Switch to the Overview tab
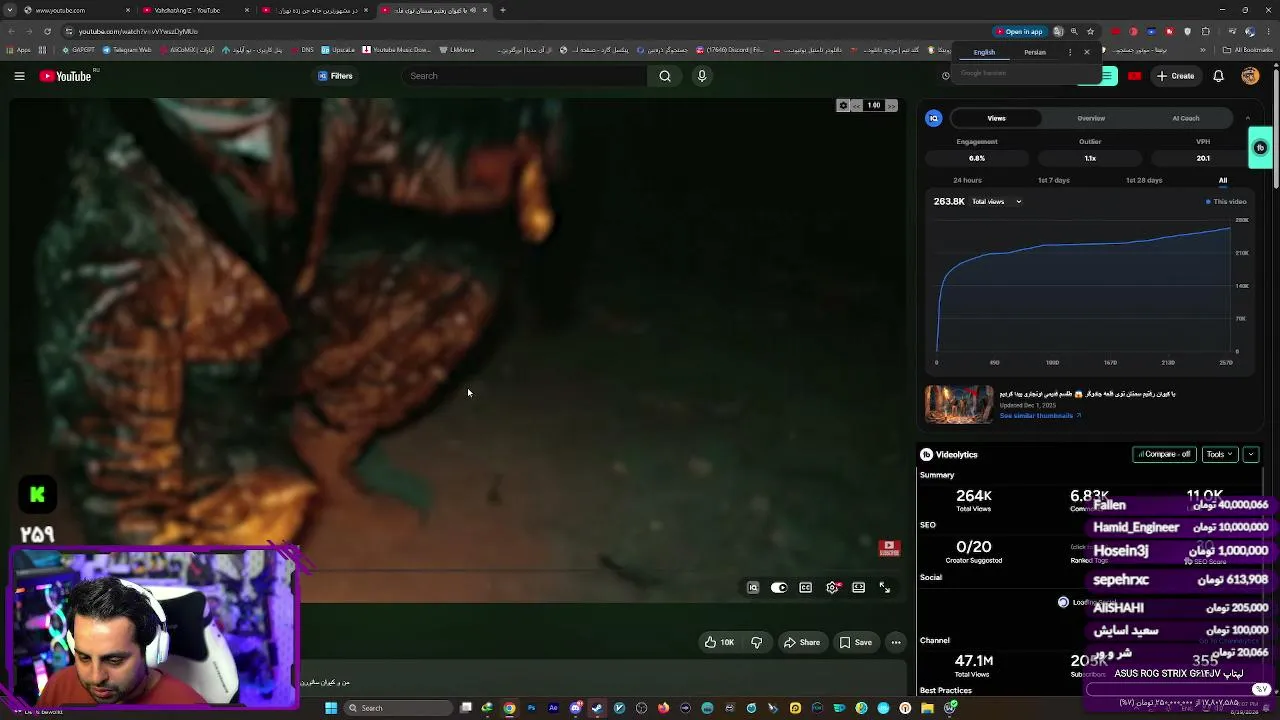 point(1091,118)
